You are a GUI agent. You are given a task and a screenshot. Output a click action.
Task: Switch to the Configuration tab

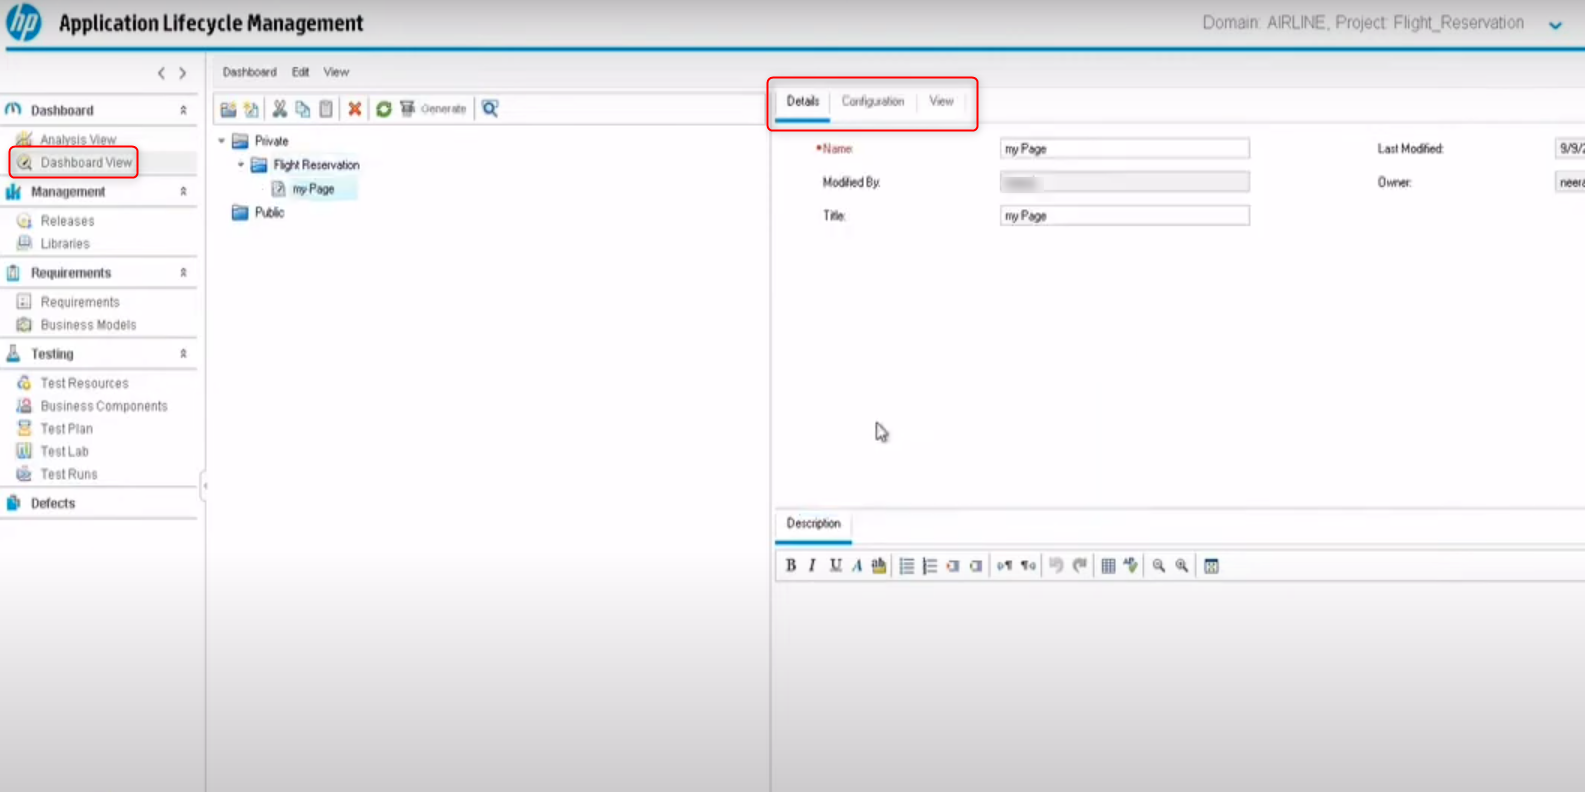coord(872,101)
